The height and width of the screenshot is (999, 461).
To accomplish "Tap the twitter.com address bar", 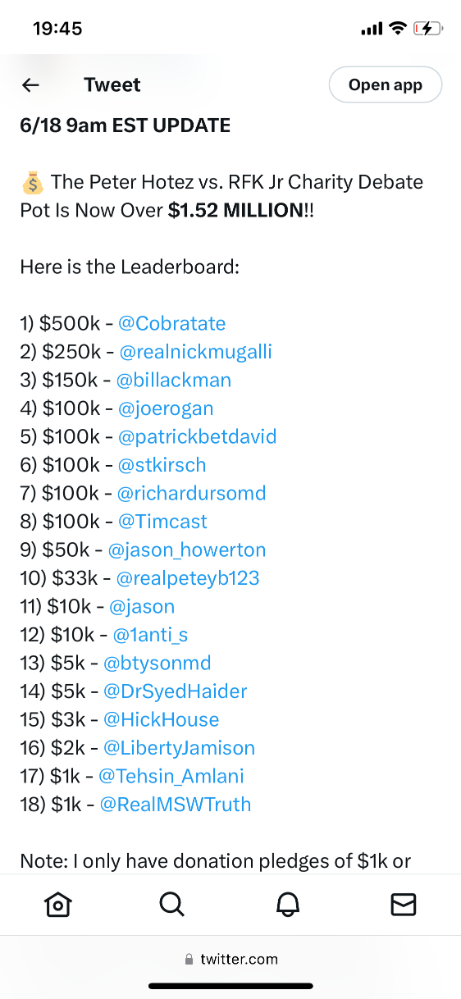I will click(x=230, y=959).
